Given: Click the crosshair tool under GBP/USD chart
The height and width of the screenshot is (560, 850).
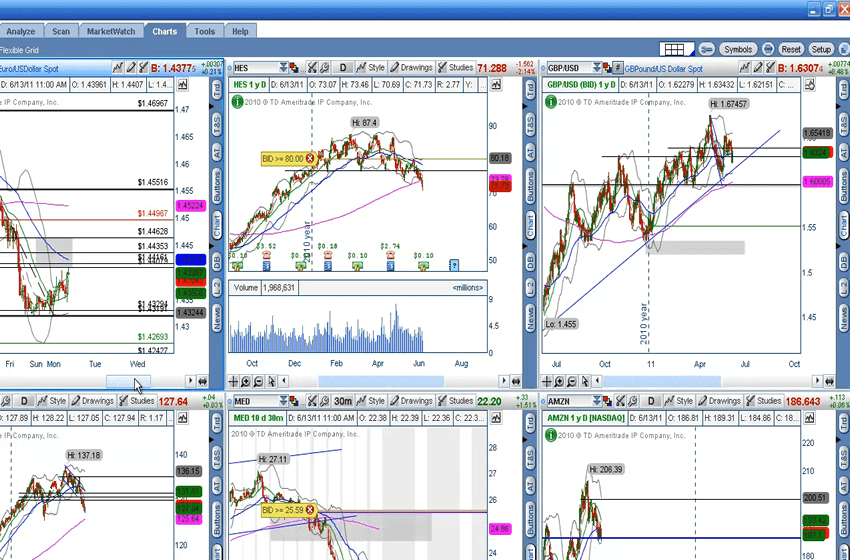Looking at the screenshot, I should point(546,382).
